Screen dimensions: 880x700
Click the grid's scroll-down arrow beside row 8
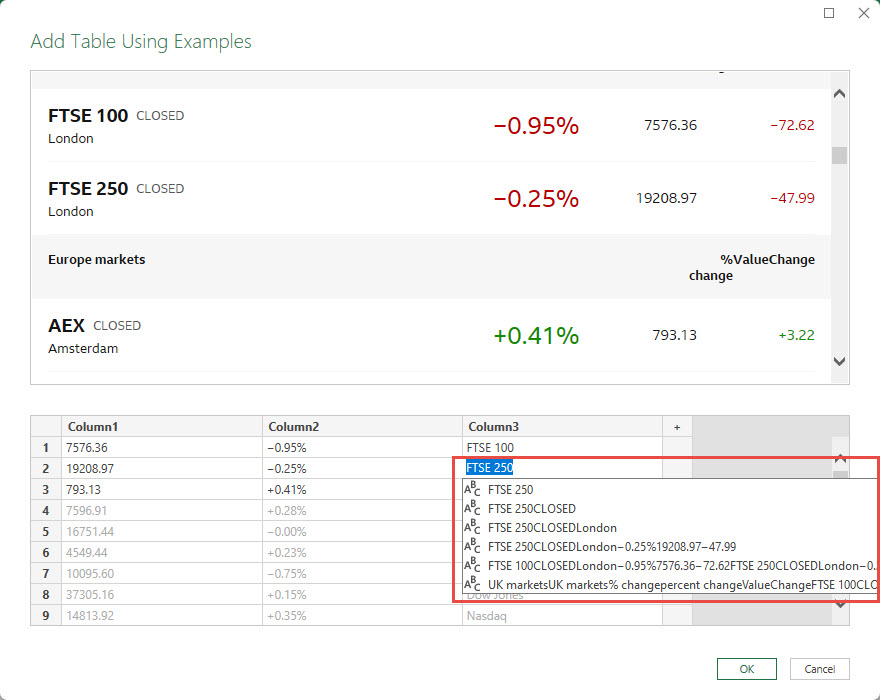840,603
